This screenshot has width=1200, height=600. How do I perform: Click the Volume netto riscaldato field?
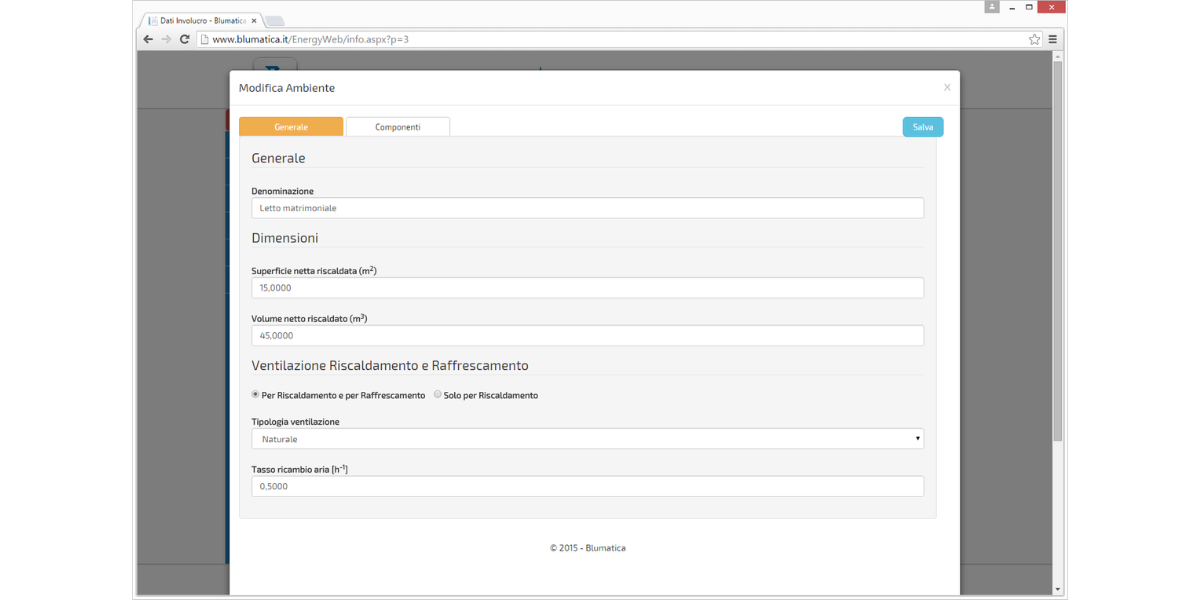[x=587, y=336]
